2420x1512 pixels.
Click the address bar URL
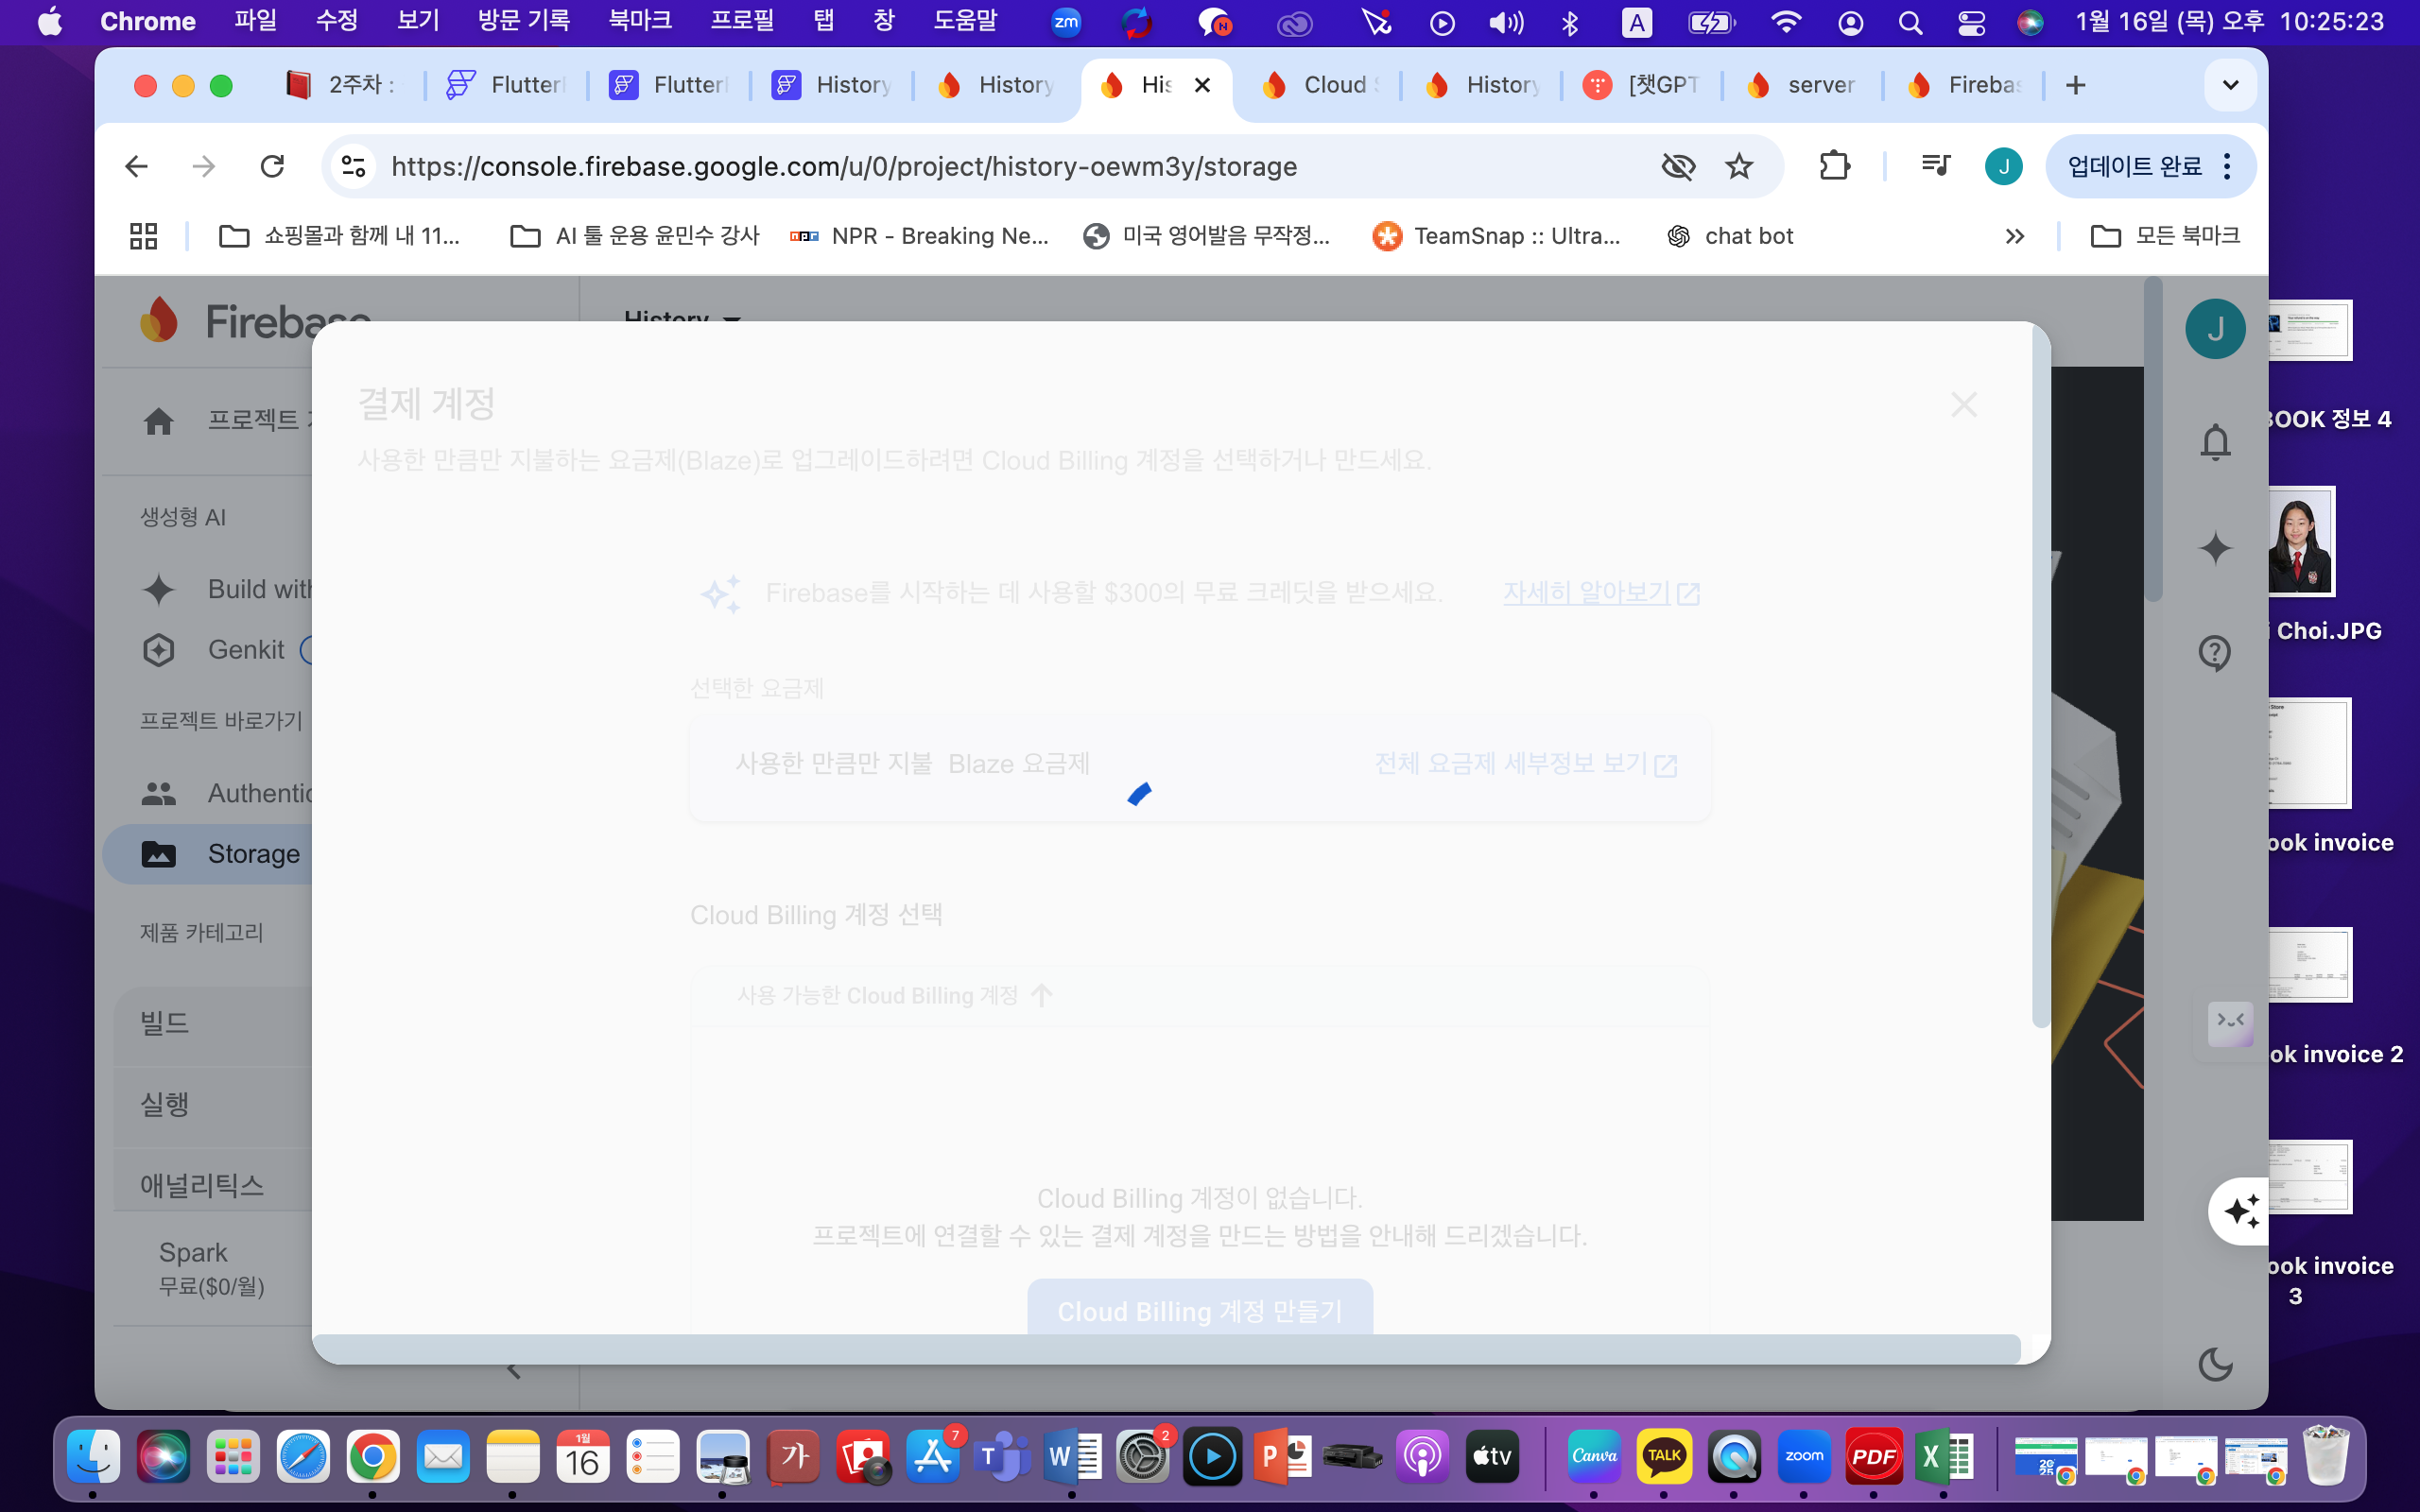click(x=844, y=166)
